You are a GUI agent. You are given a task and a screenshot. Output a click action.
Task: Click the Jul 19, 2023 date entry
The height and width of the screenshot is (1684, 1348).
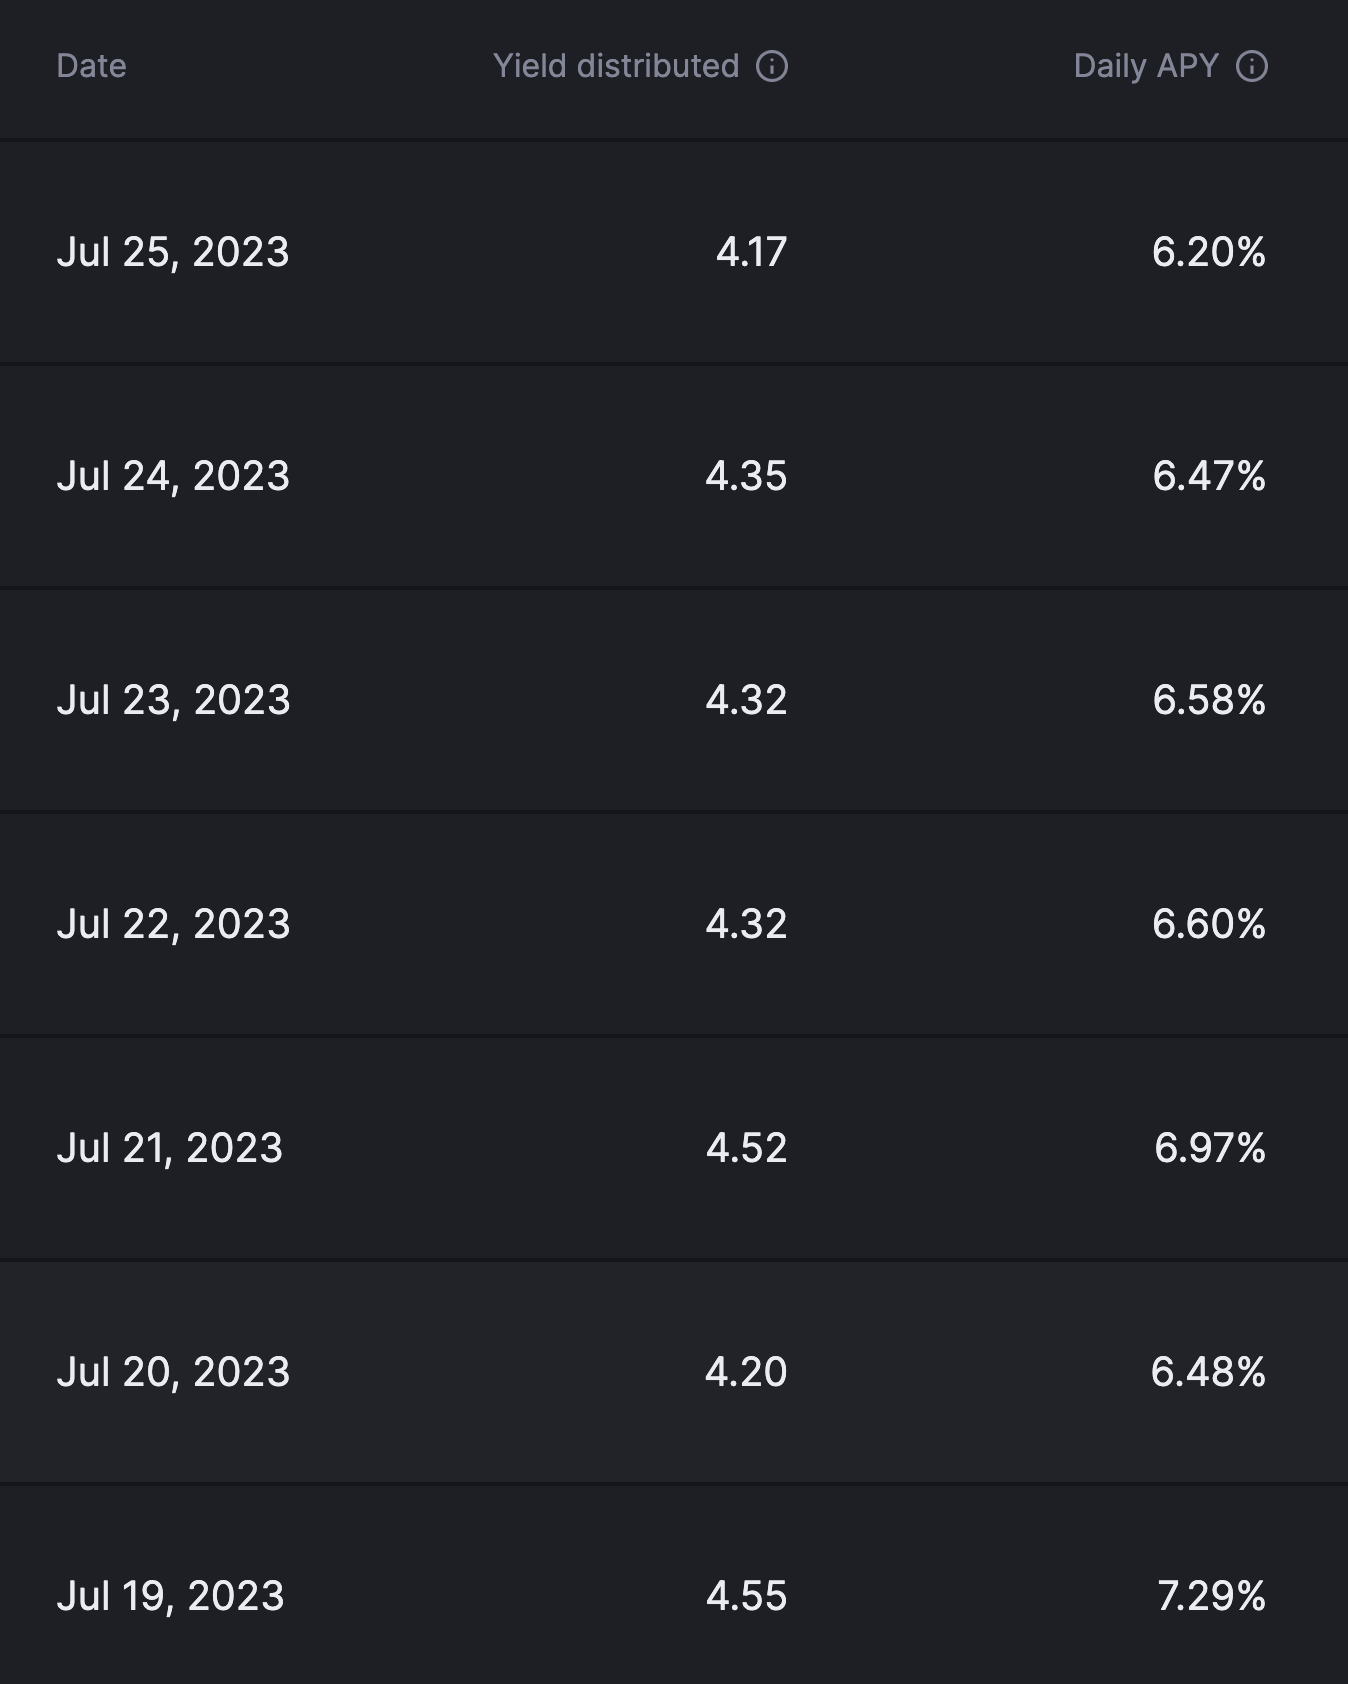pos(172,1596)
